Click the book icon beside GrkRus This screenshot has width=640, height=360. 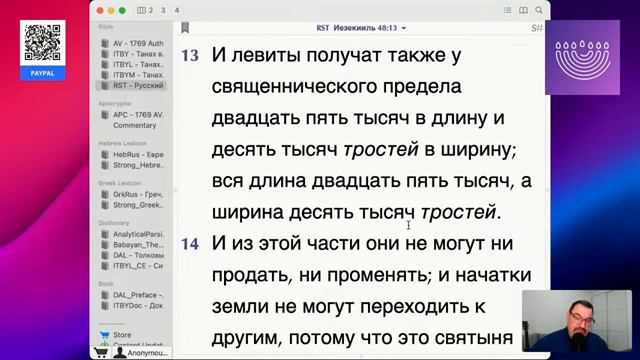pyautogui.click(x=105, y=194)
